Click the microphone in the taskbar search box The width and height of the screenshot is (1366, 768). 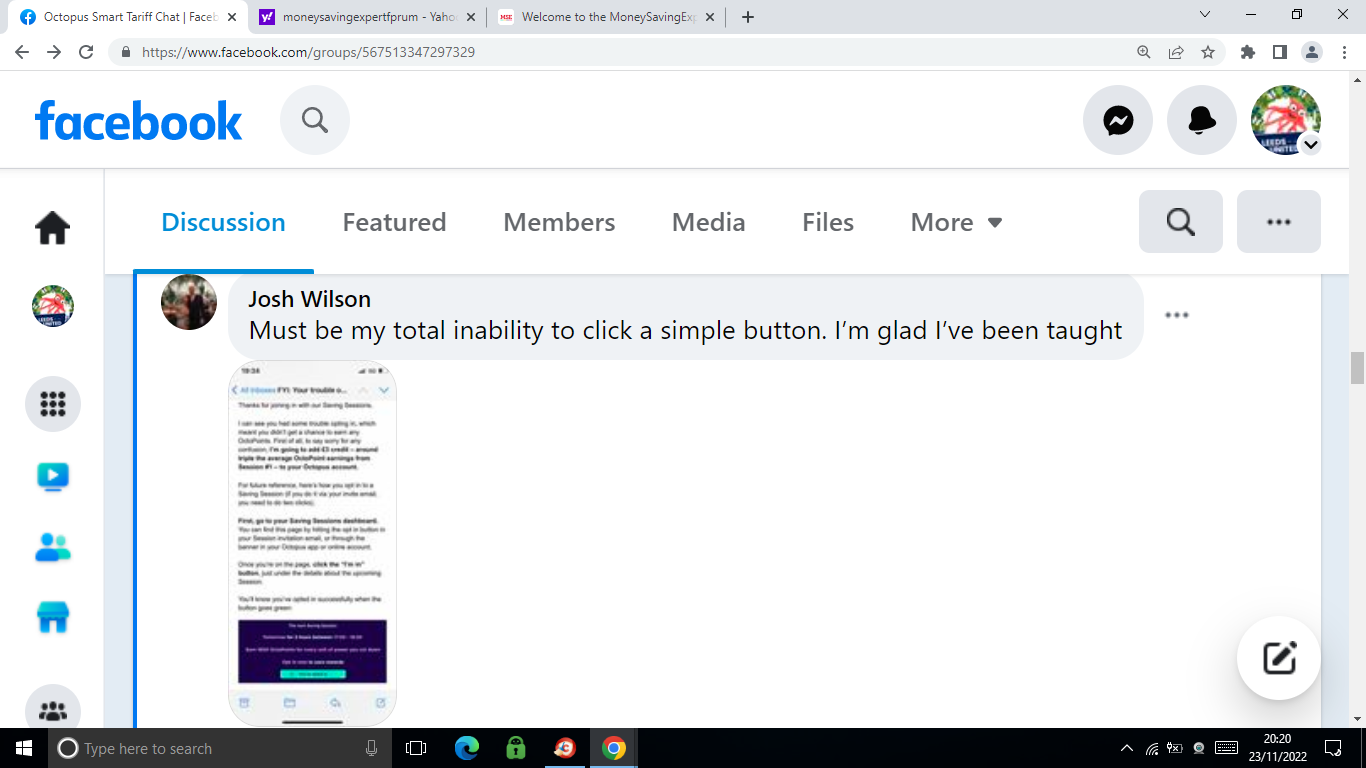coord(372,748)
